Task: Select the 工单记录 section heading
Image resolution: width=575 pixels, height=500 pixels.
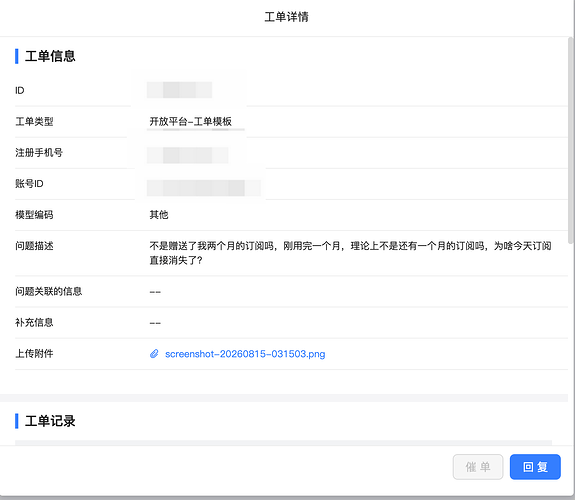Action: [x=50, y=421]
